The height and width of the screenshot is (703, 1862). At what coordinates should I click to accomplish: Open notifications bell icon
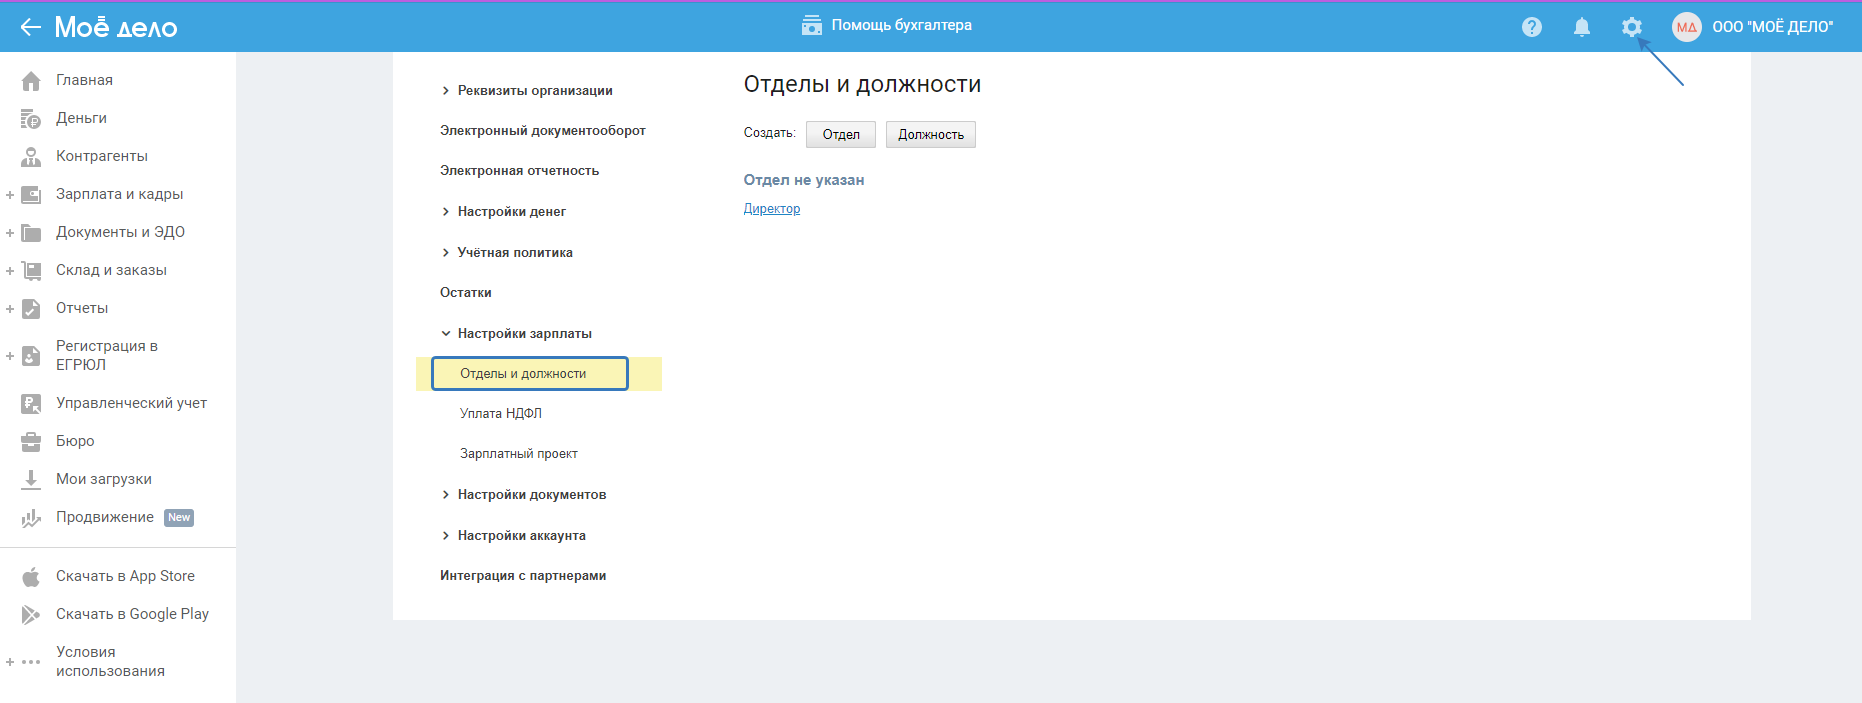[x=1581, y=27]
